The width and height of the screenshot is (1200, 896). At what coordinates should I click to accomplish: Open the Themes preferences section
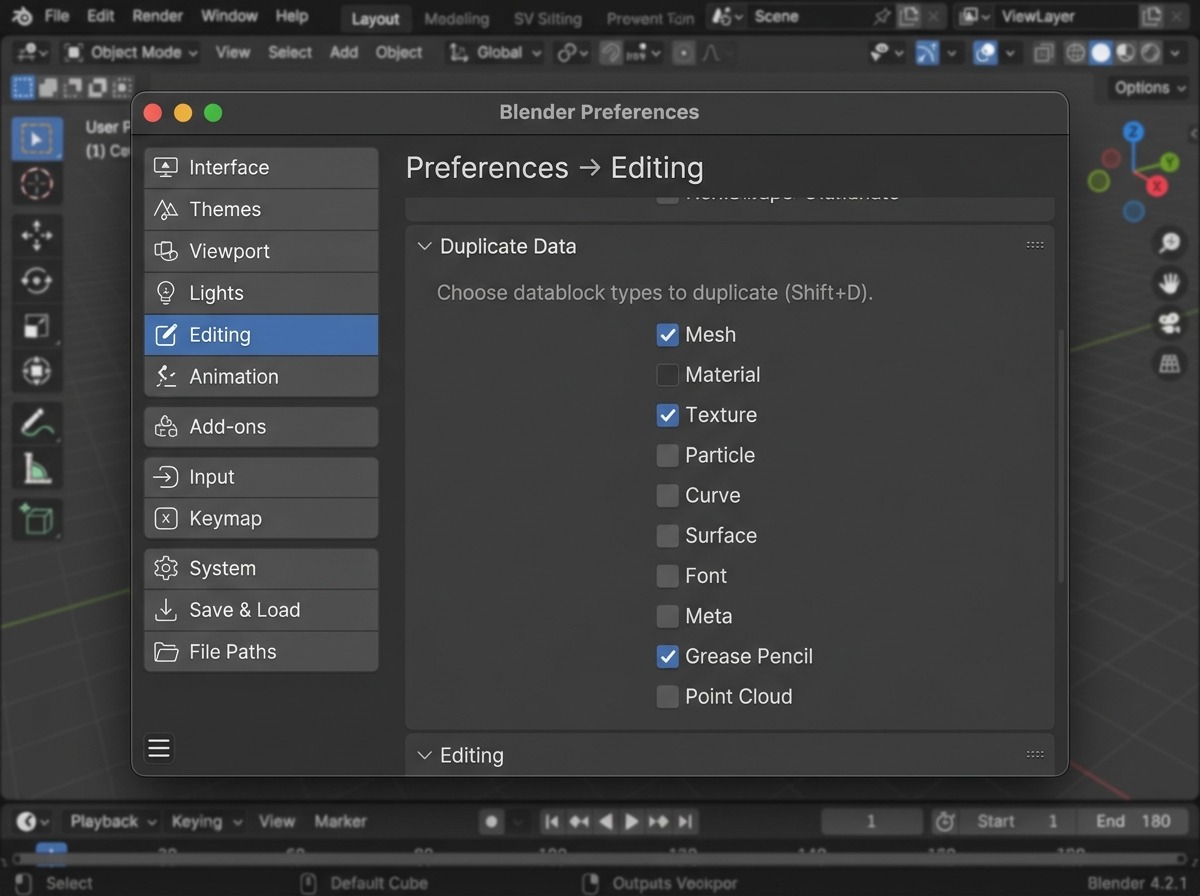(x=261, y=210)
